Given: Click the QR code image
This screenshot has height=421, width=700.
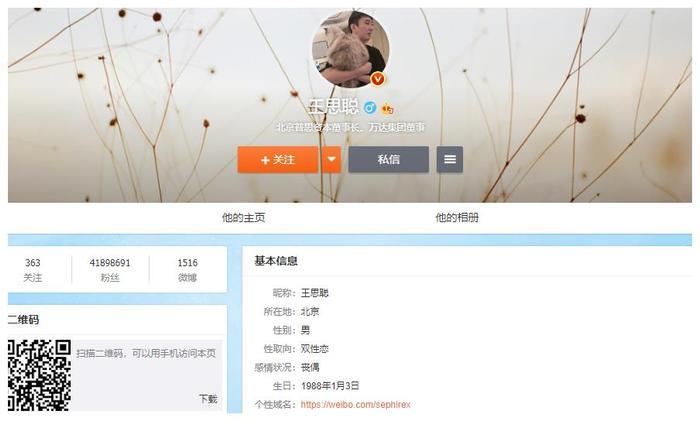Looking at the screenshot, I should pyautogui.click(x=39, y=375).
